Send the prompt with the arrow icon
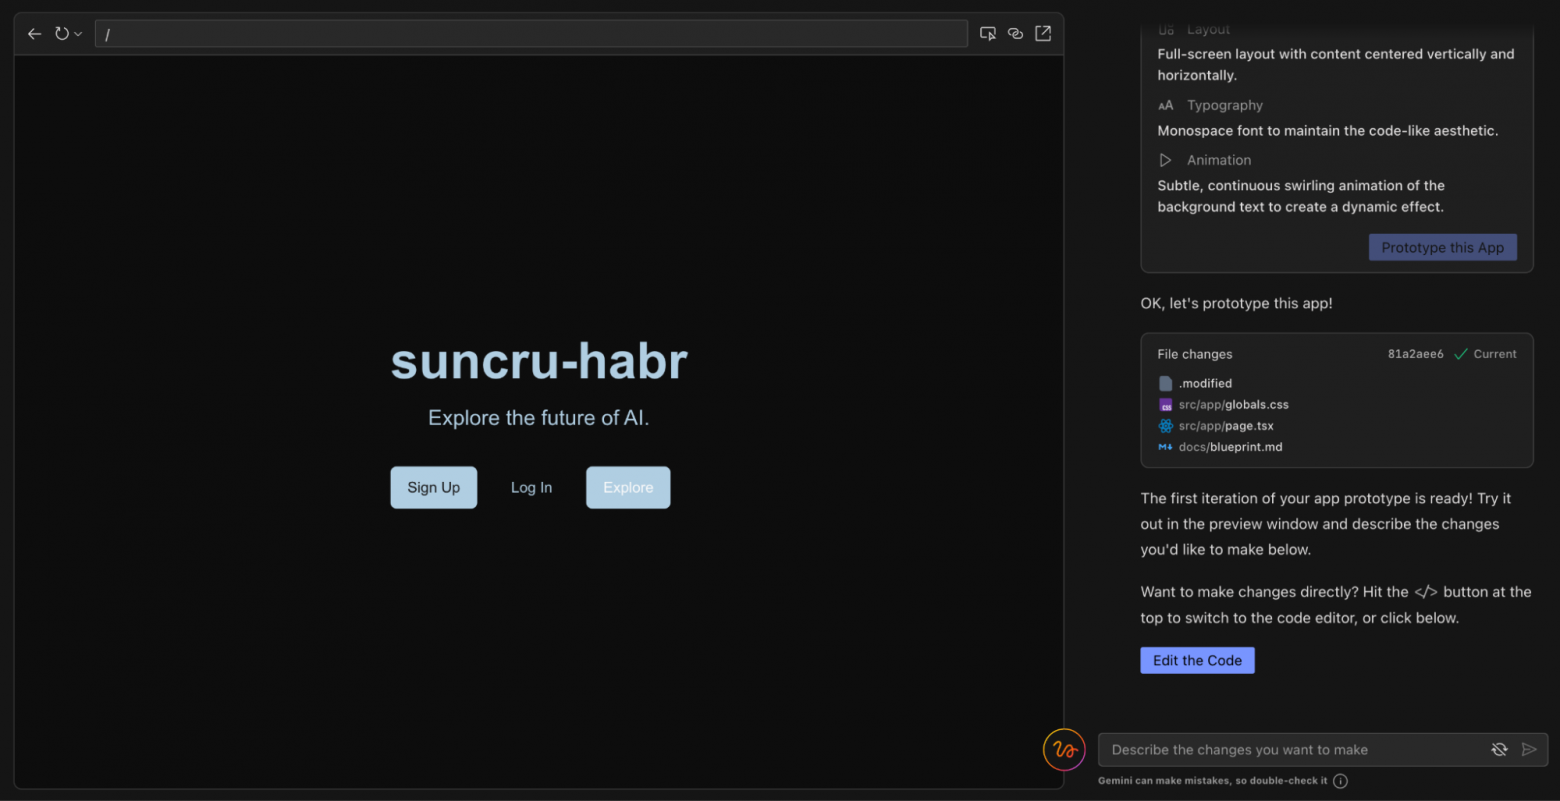The width and height of the screenshot is (1560, 801). (x=1529, y=750)
